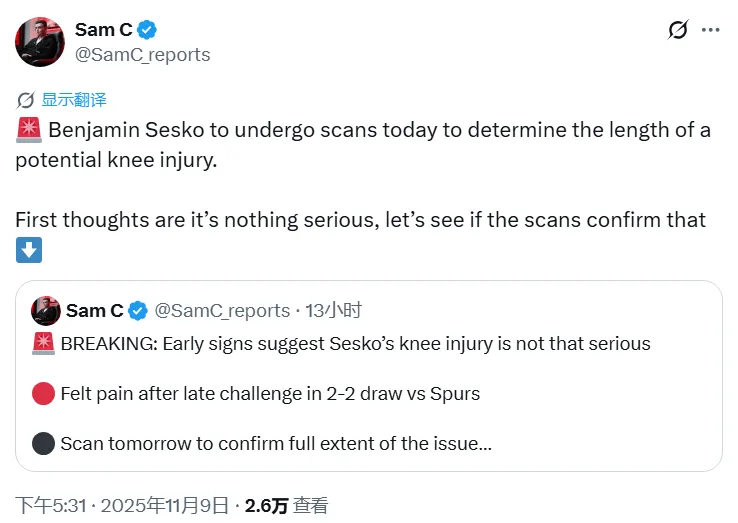Open the top @SamC_reports handle
Image resolution: width=738 pixels, height=523 pixels.
point(143,55)
